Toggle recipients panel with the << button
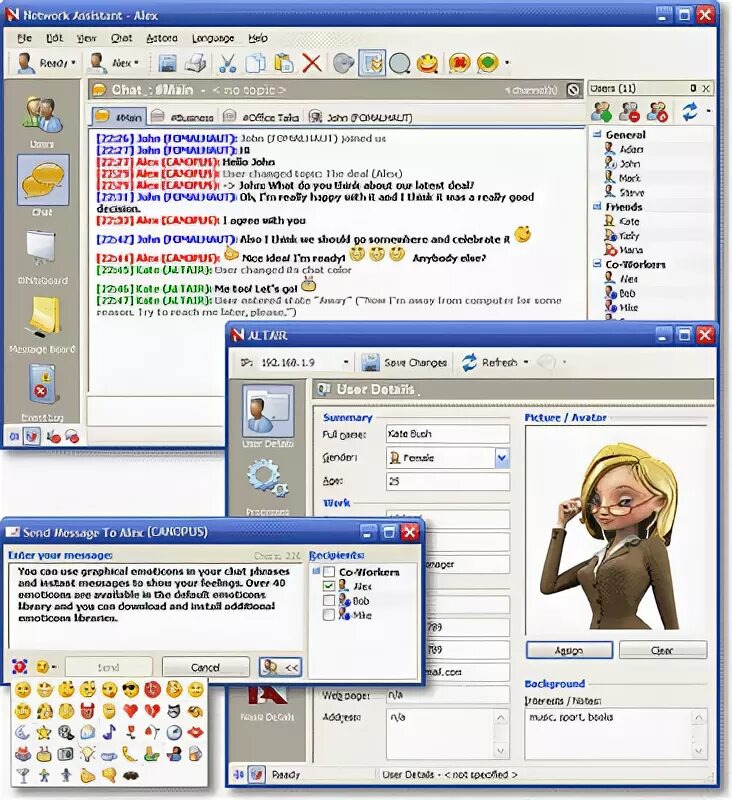732x800 pixels. click(281, 667)
